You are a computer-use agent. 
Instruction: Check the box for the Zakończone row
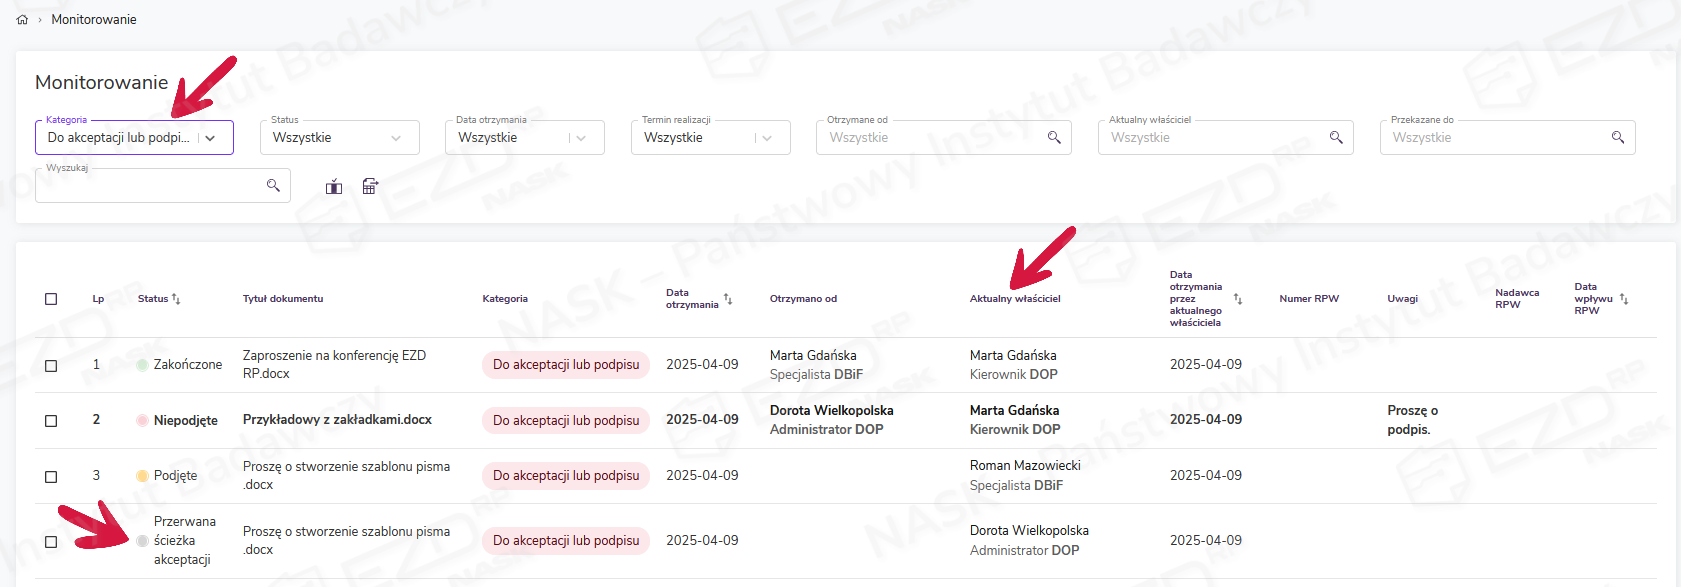point(51,366)
